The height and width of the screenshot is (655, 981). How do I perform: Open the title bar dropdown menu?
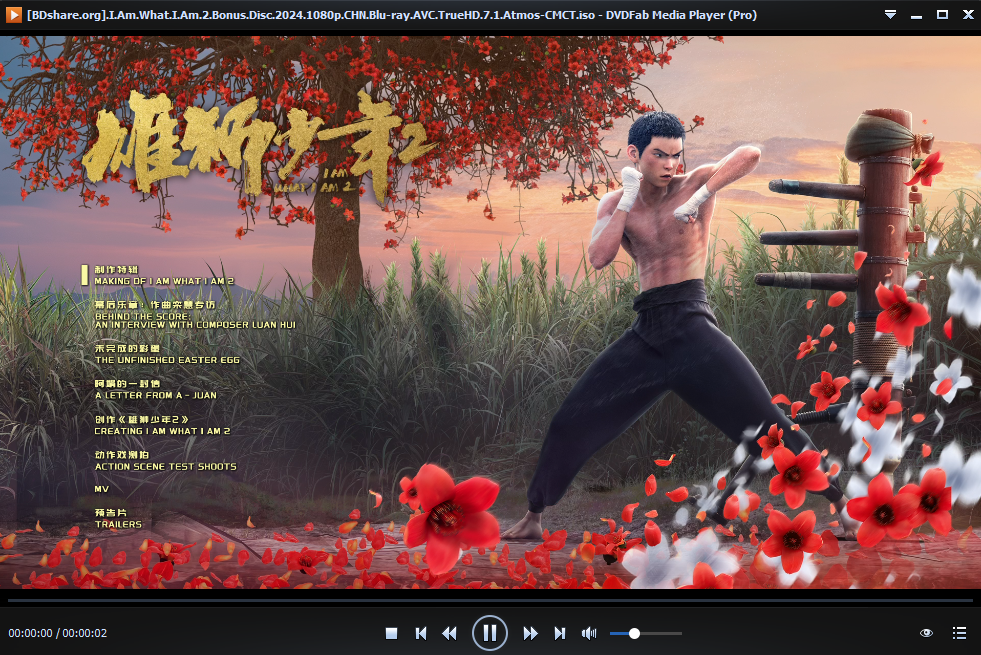(890, 15)
